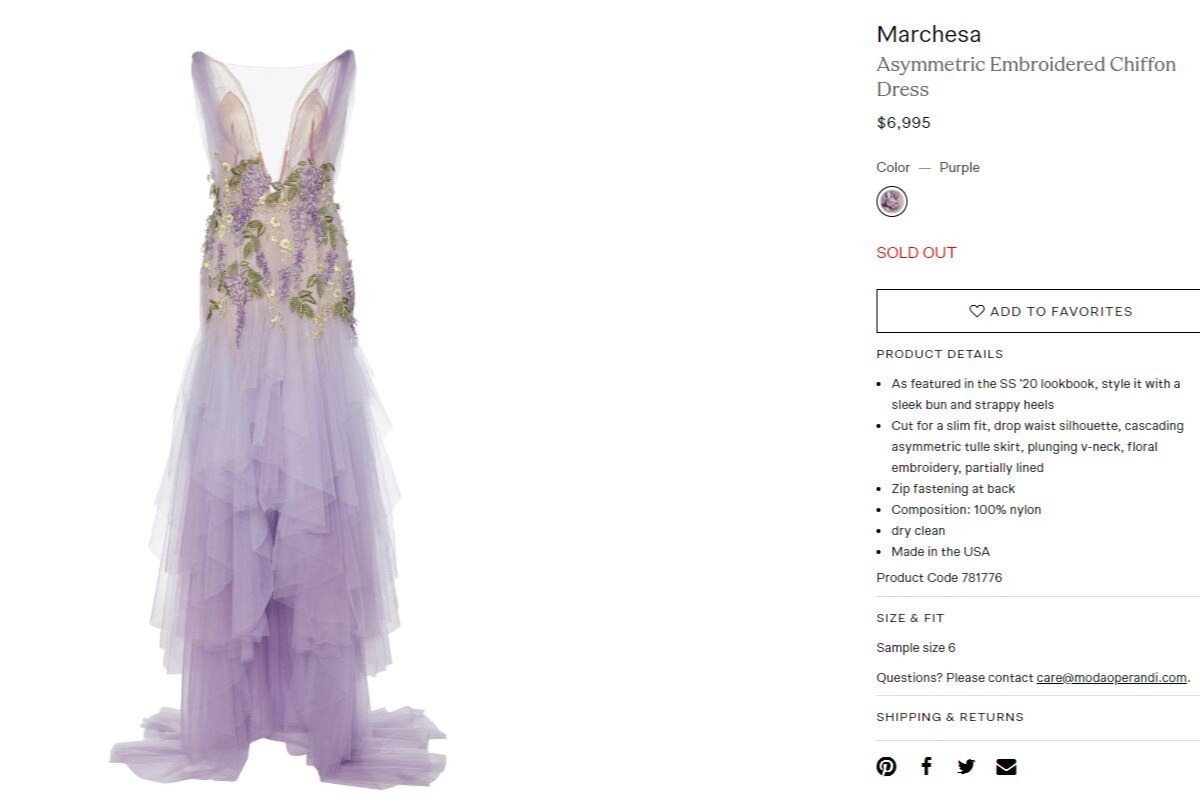Collapse the Size & Fit section header
The image size is (1200, 806).
point(910,618)
